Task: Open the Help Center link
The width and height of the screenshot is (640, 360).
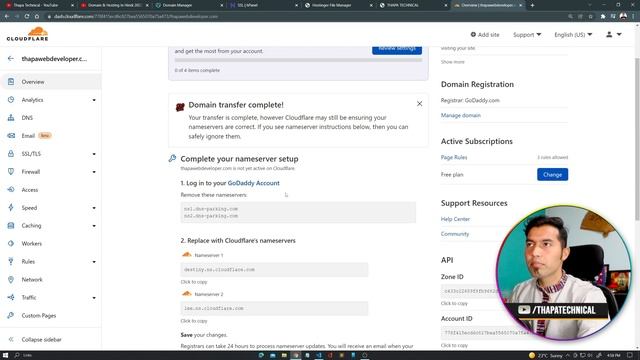Action: click(x=455, y=219)
